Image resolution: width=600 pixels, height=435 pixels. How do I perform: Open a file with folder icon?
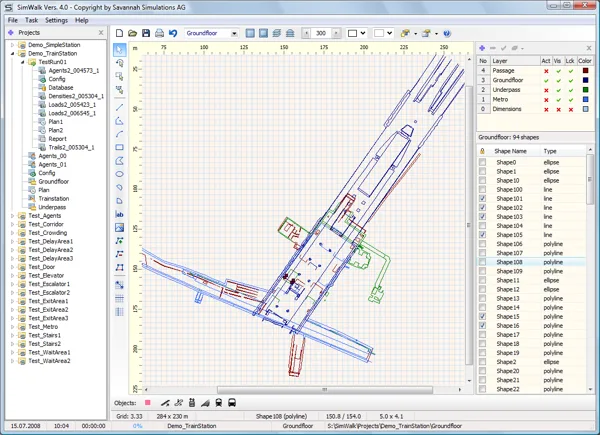click(x=132, y=33)
